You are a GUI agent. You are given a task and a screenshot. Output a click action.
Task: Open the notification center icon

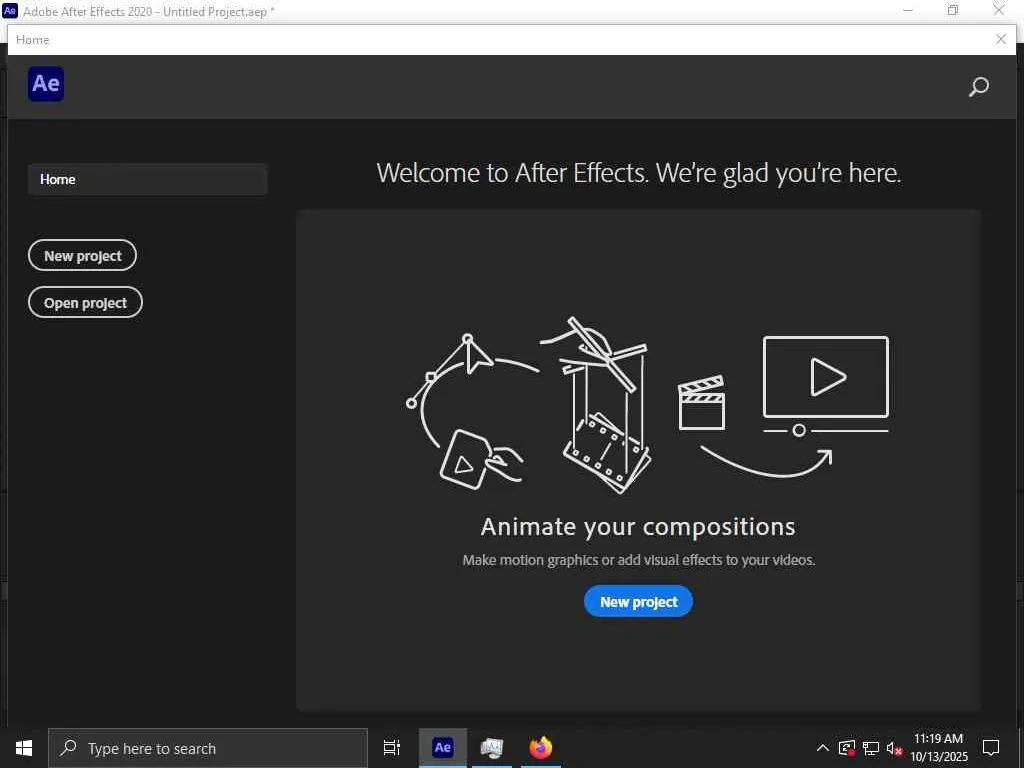[x=991, y=748]
